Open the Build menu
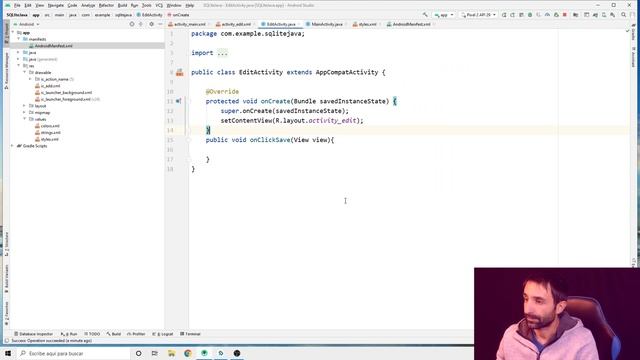 [x=122, y=5]
